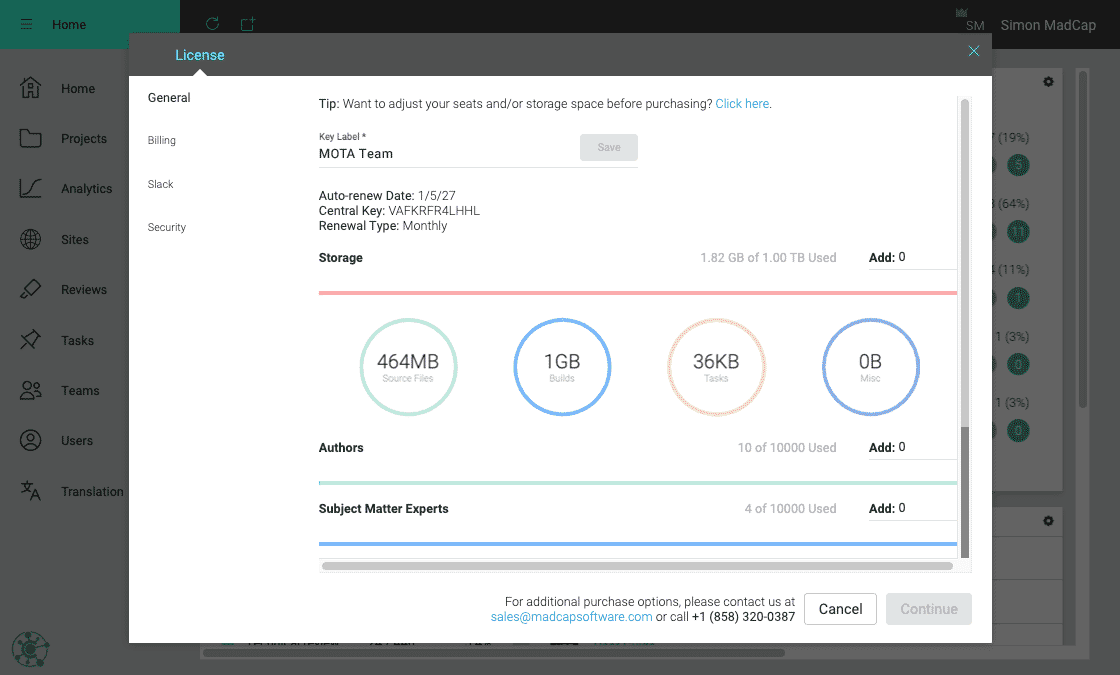Click the Home label in top bar
Image resolution: width=1120 pixels, height=675 pixels.
[69, 24]
